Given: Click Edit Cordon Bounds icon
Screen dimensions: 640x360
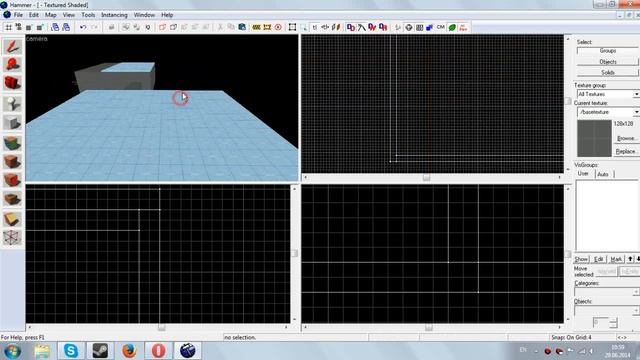Looking at the screenshot, I should pos(267,27).
